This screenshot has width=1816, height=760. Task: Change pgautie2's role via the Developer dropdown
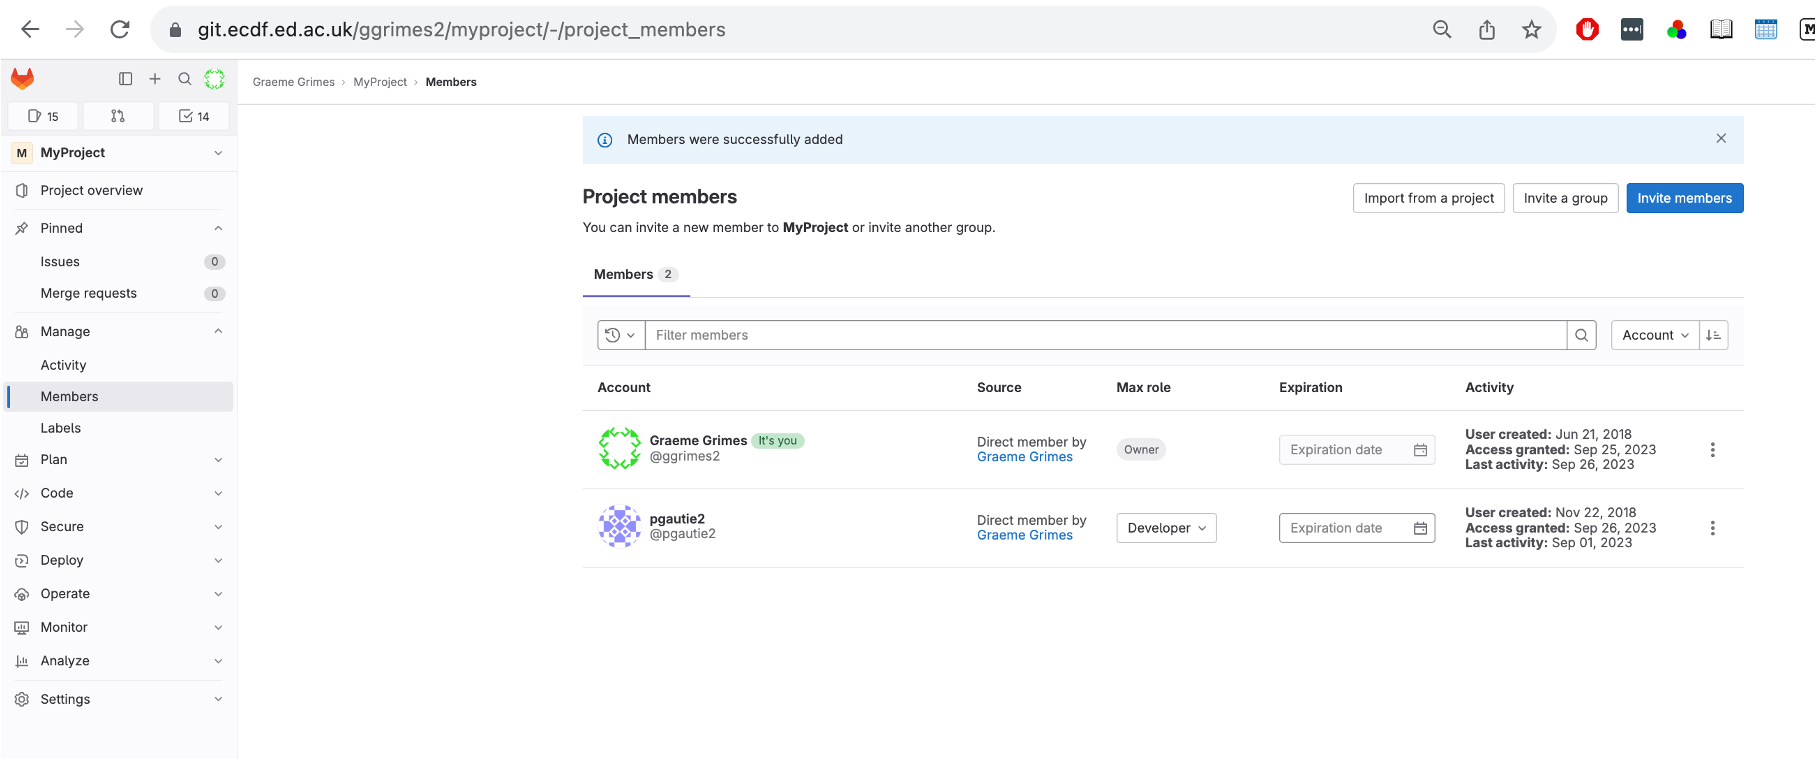(1166, 528)
